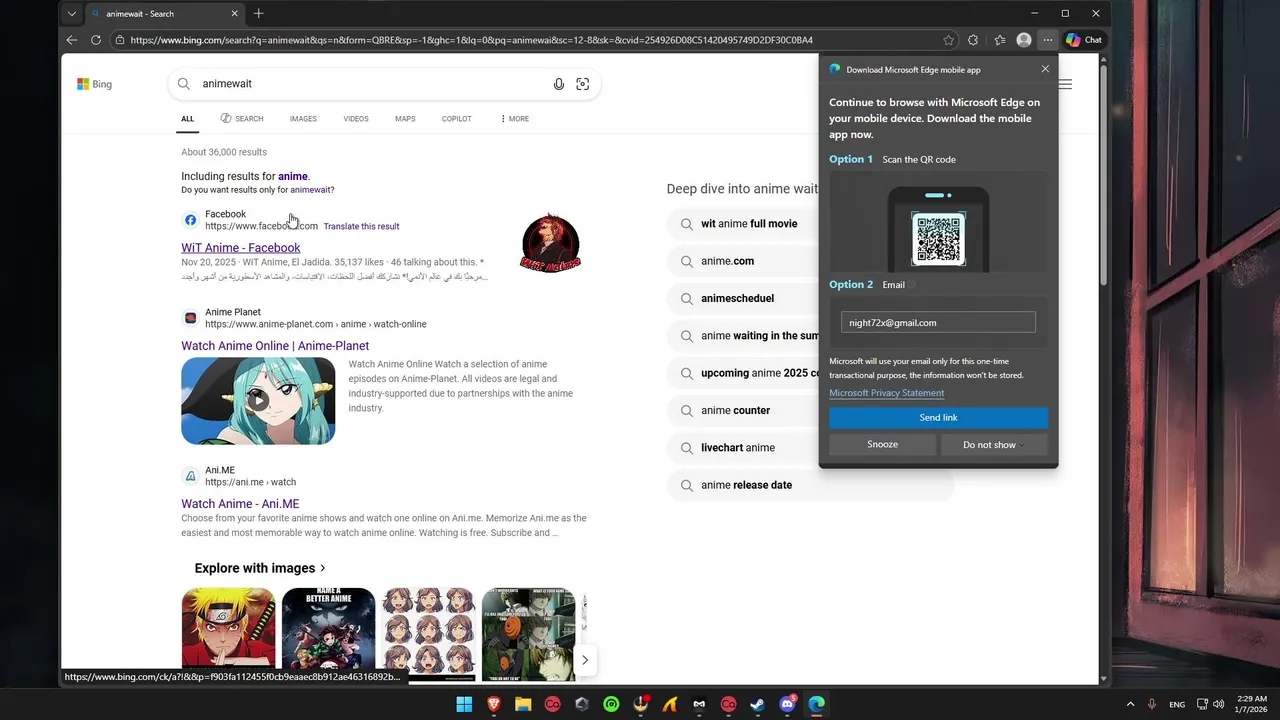The image size is (1280, 720).
Task: Open the browser profile avatar
Action: 1023,40
